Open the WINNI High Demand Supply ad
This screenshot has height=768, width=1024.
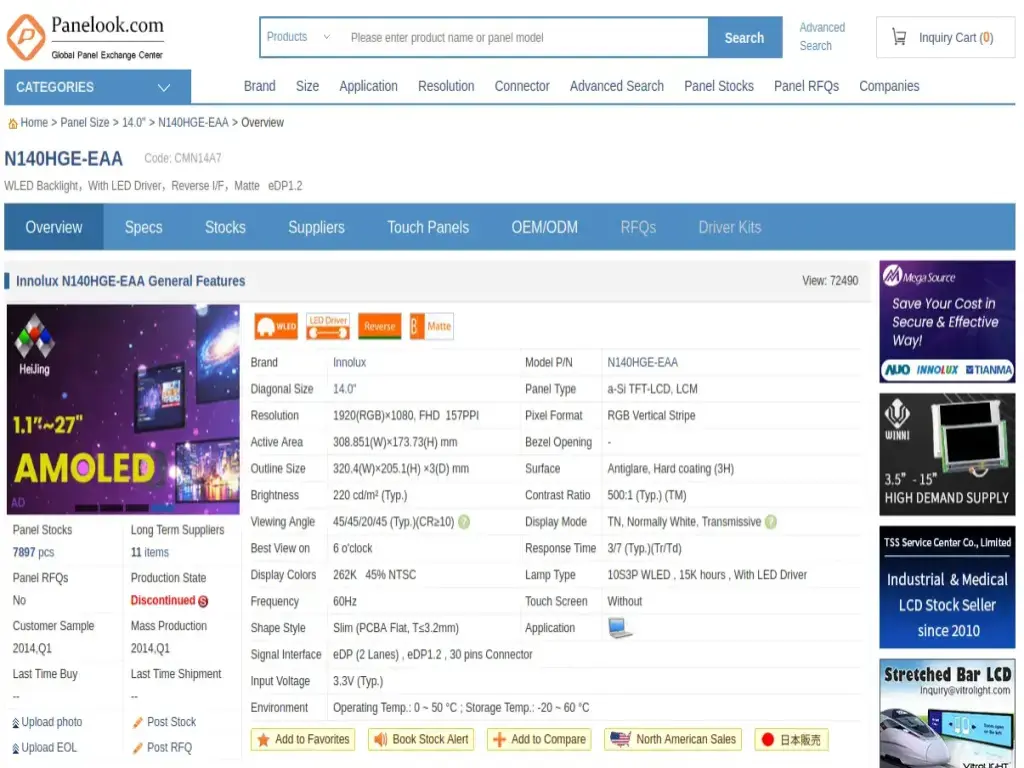pos(947,455)
